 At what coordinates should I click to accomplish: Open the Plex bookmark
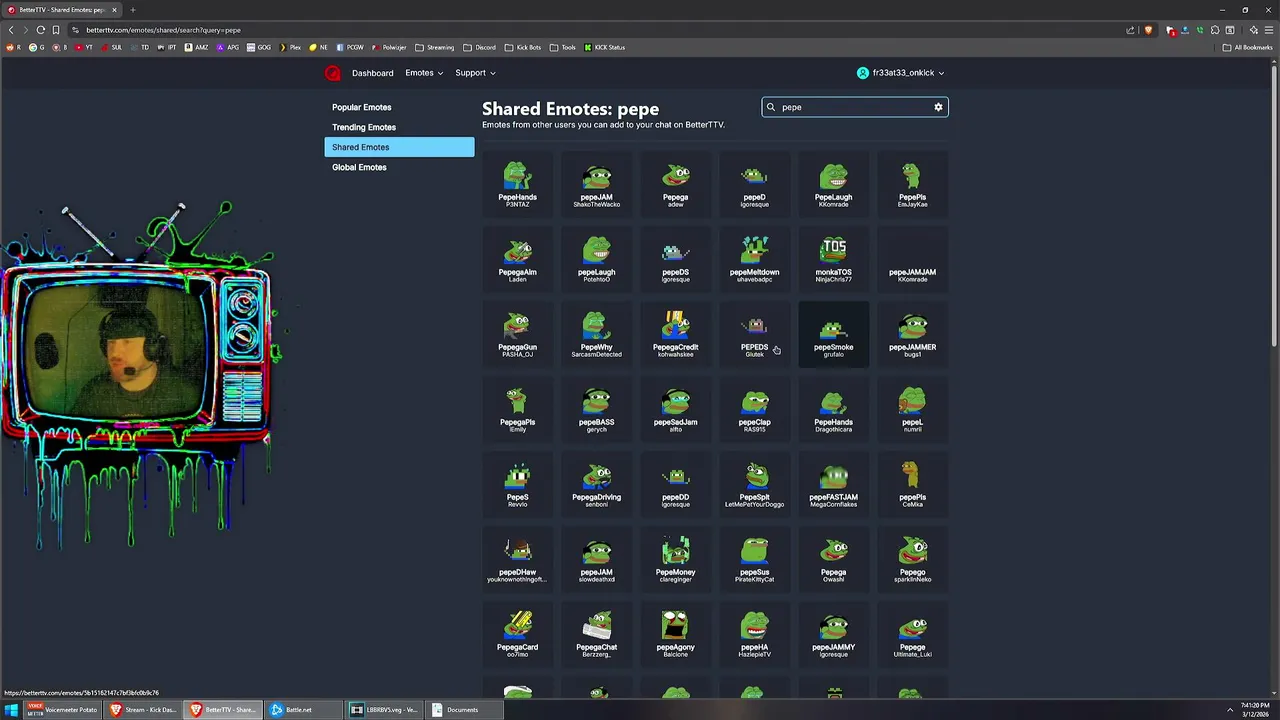290,47
